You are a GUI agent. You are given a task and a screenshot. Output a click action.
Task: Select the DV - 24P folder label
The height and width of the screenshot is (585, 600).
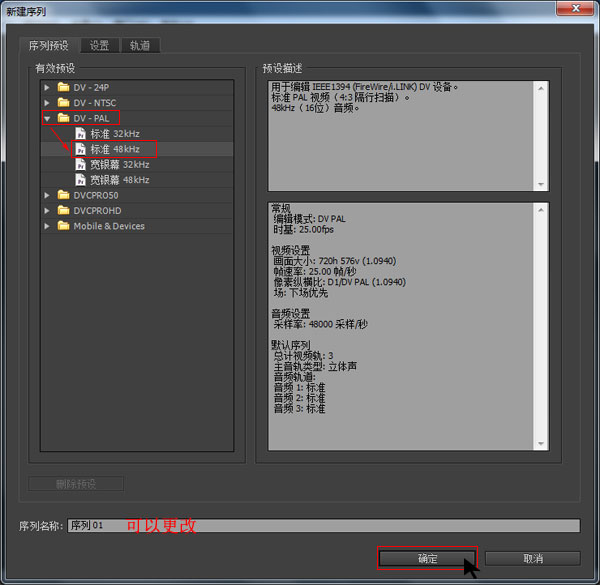pos(91,88)
